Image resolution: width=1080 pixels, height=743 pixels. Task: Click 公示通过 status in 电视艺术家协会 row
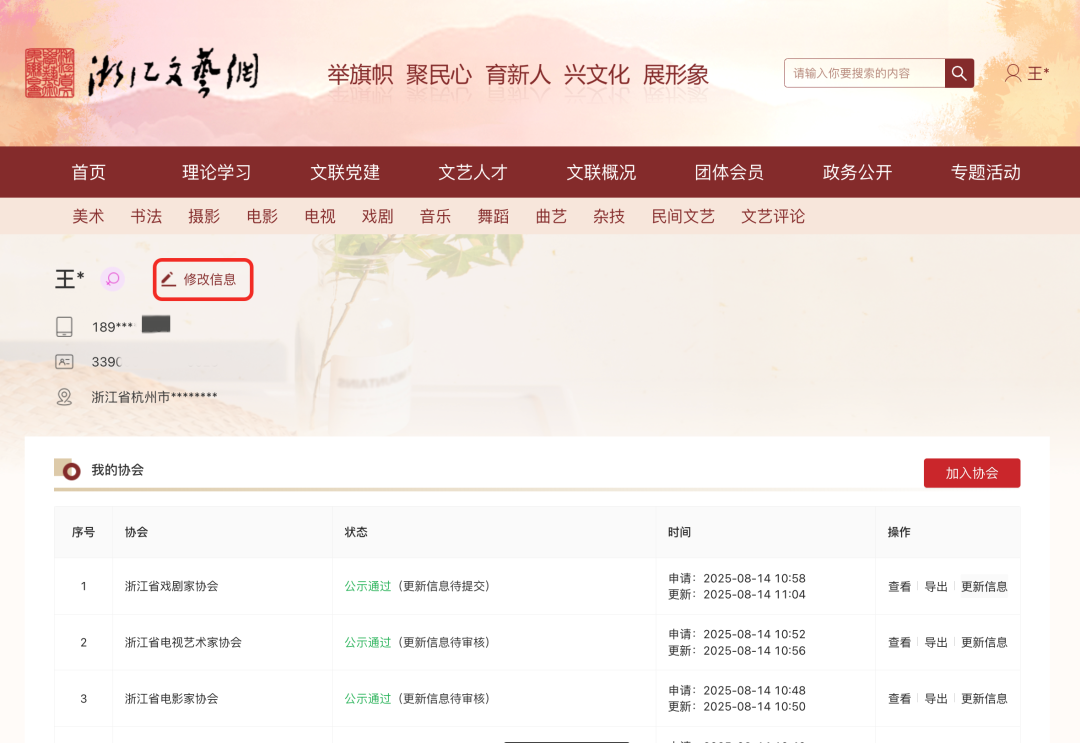coord(368,642)
